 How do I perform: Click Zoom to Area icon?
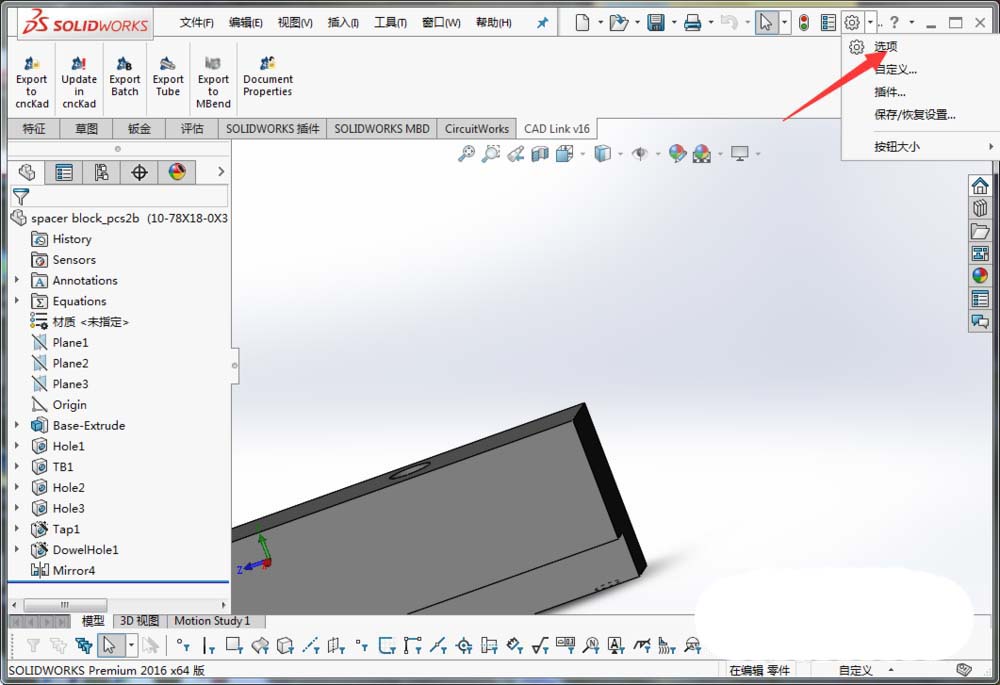click(x=490, y=153)
